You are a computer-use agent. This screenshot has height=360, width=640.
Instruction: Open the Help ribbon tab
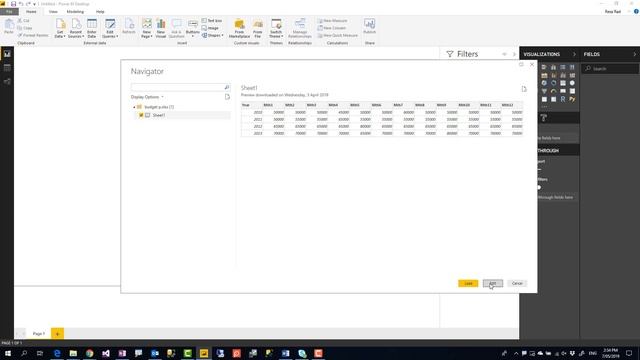100,12
